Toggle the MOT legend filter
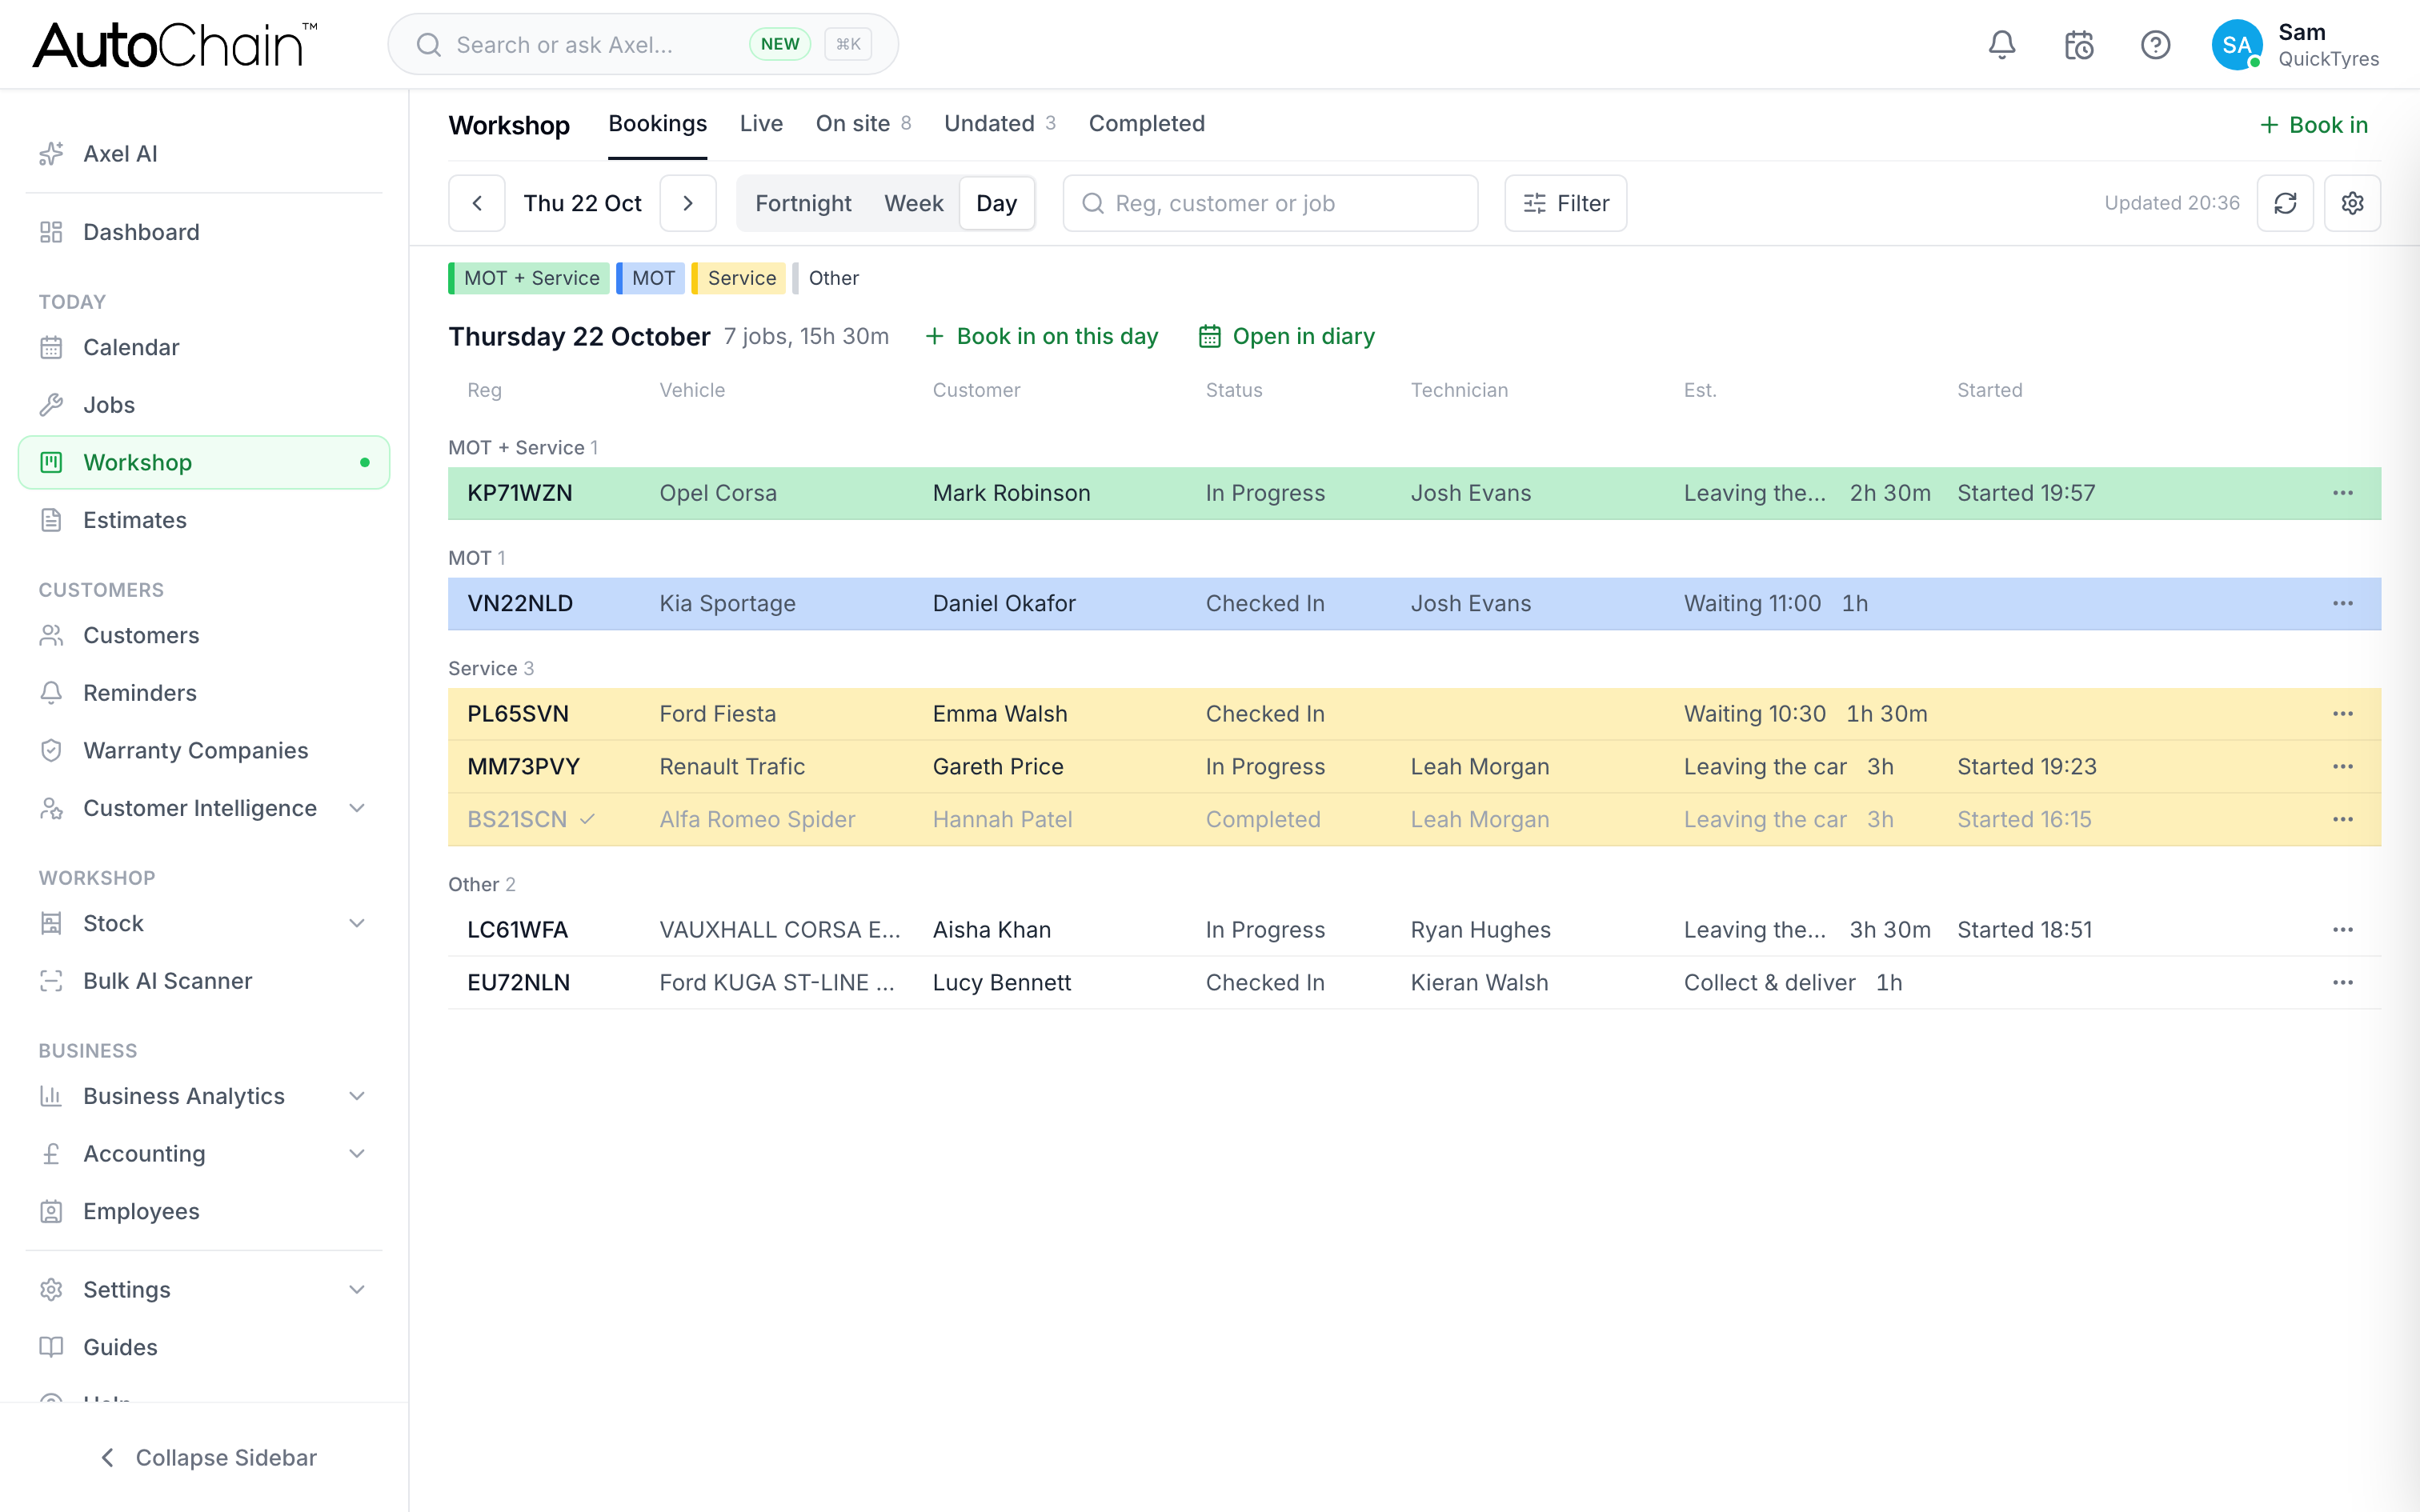Viewport: 2420px width, 1512px height. tap(651, 278)
